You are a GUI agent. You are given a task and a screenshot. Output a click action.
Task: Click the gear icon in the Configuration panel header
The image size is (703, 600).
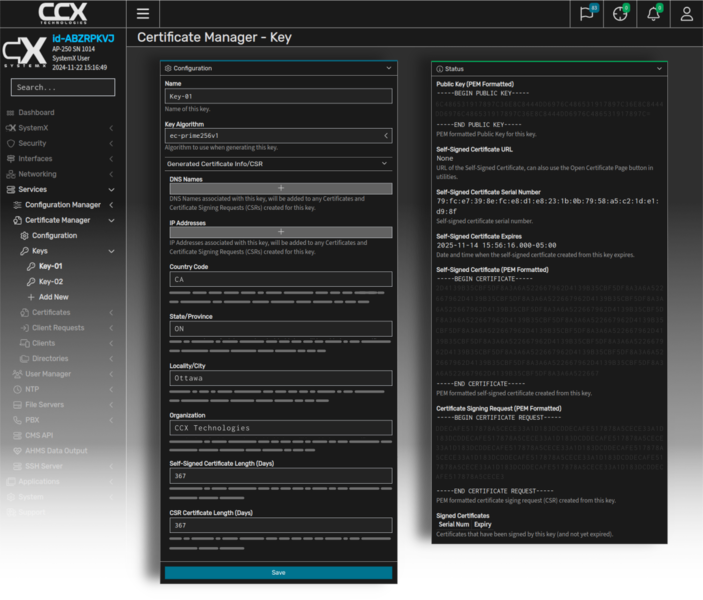tap(168, 68)
